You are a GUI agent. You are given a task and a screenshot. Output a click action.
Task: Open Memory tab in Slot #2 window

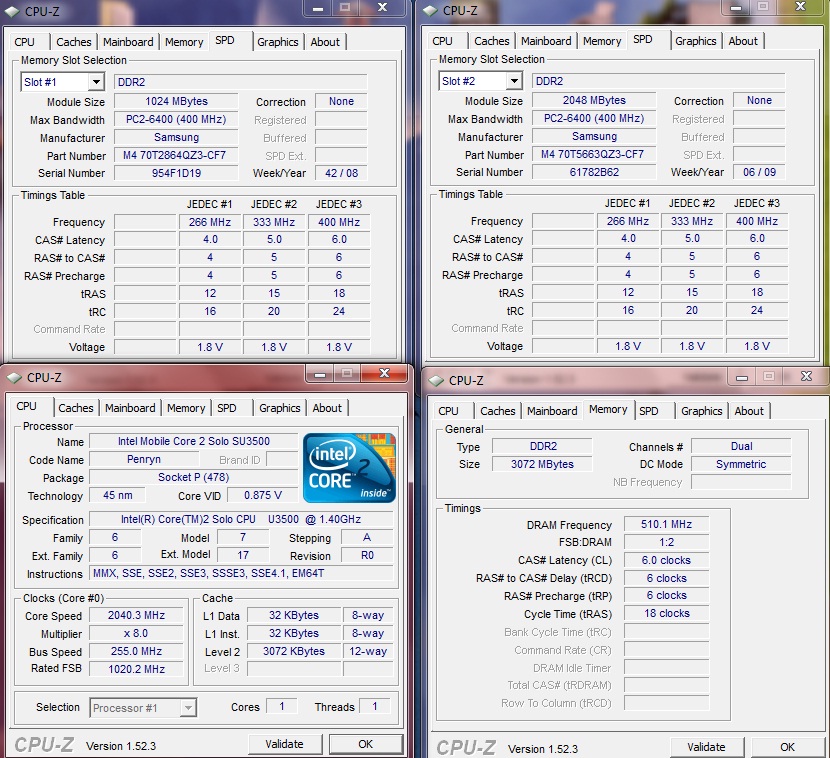point(602,41)
